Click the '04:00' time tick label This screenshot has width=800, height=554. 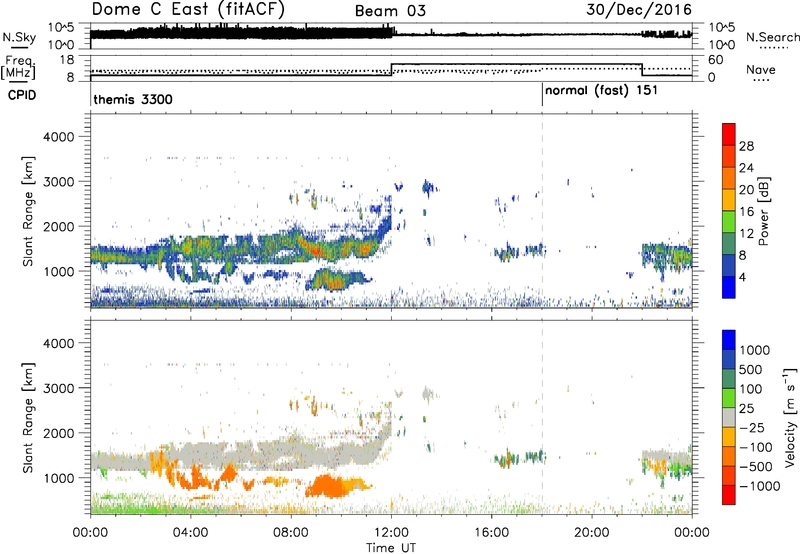click(190, 533)
